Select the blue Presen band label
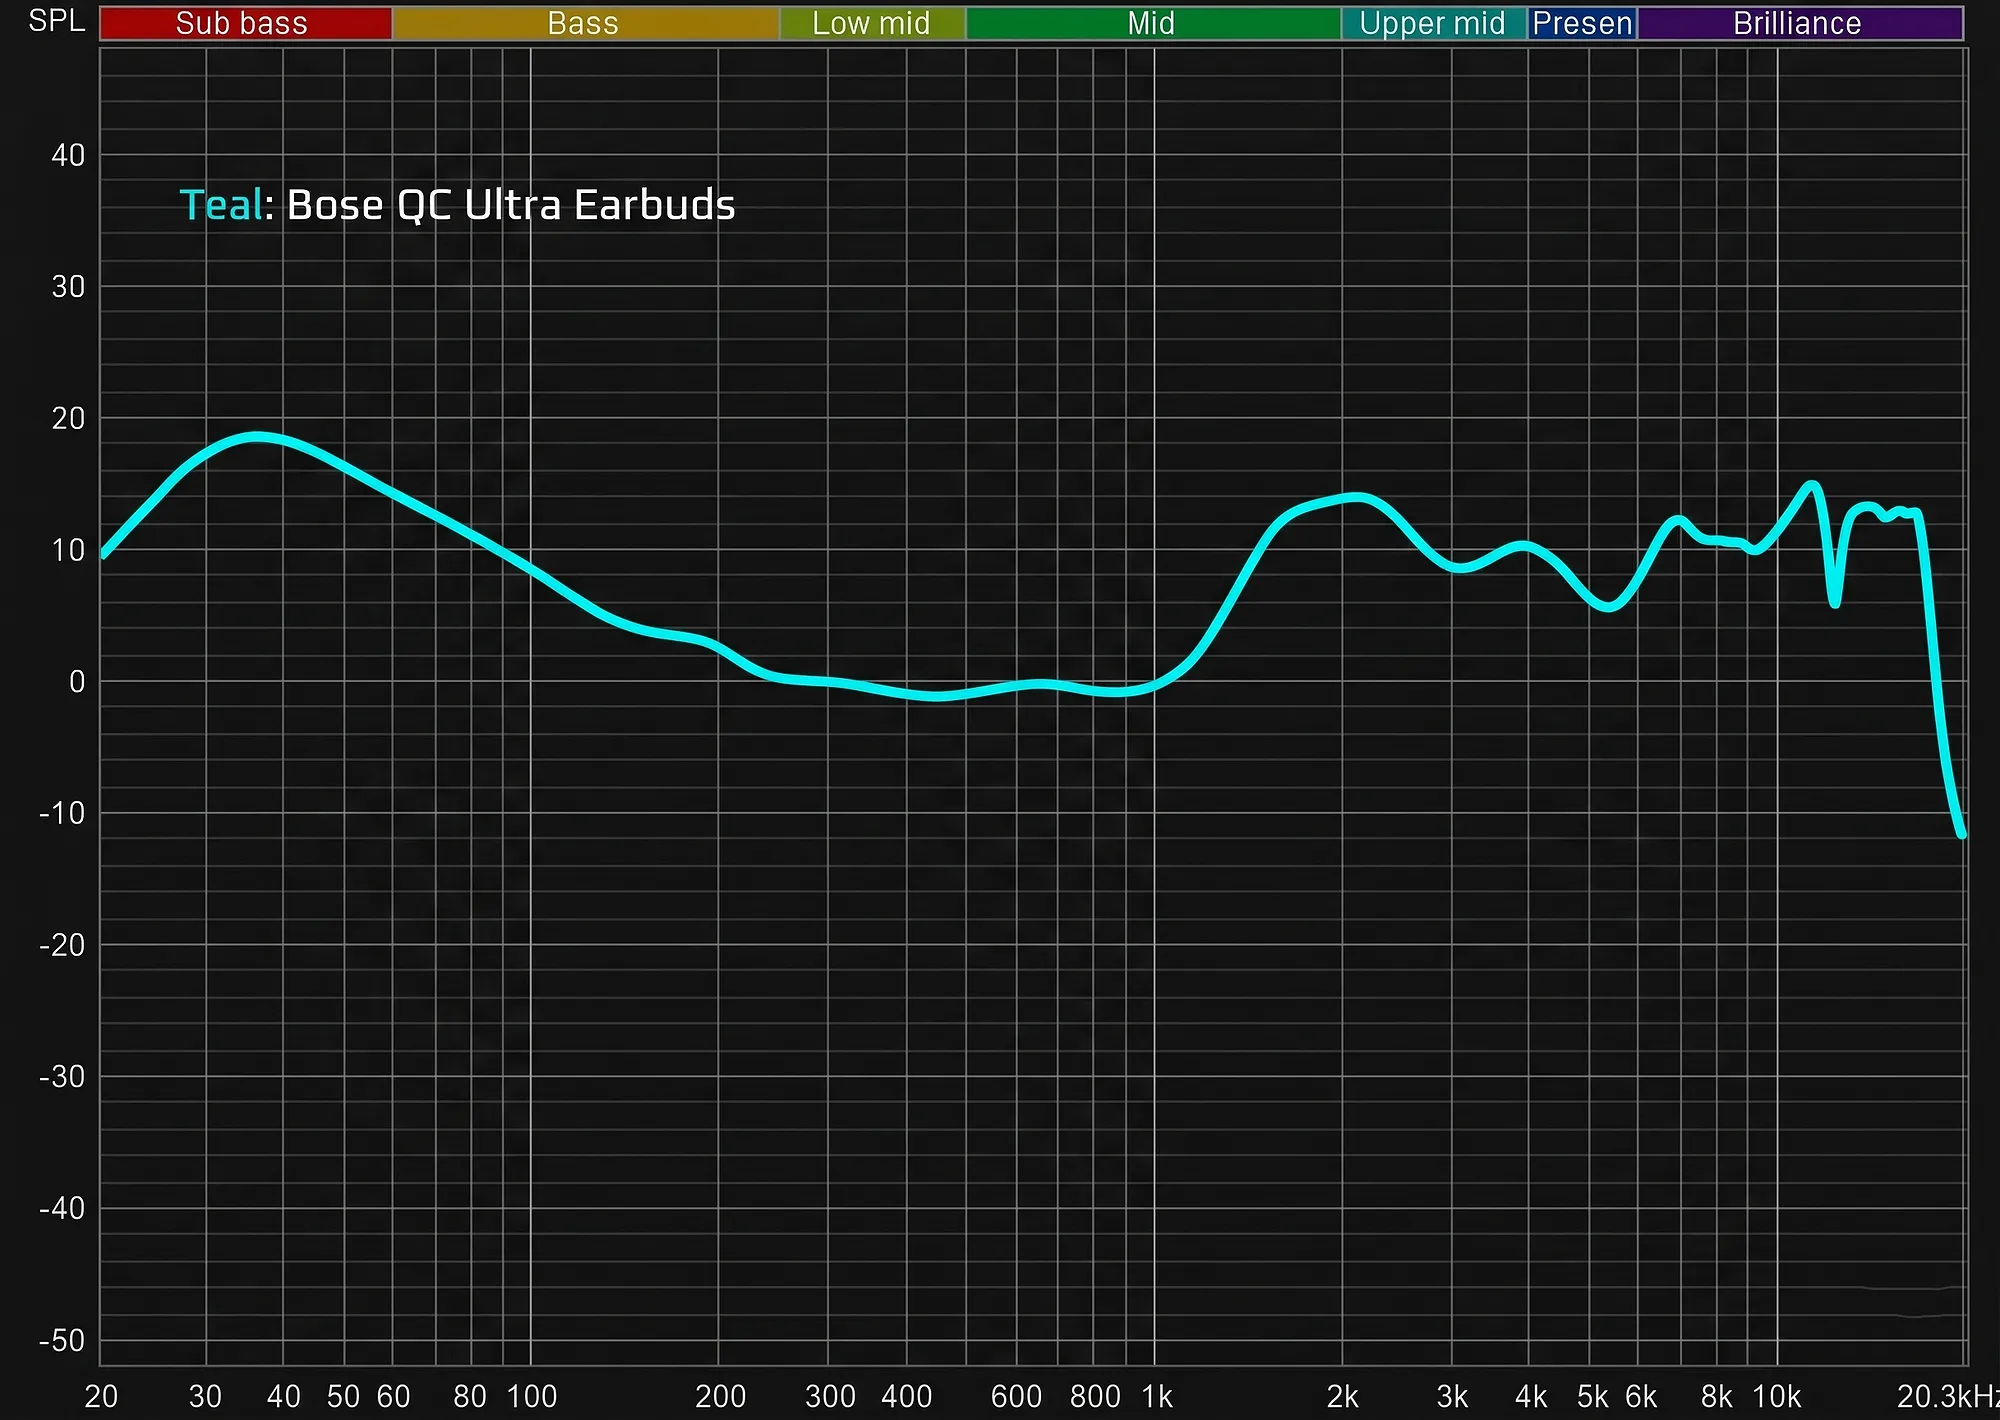Viewport: 2000px width, 1420px height. 1582,23
